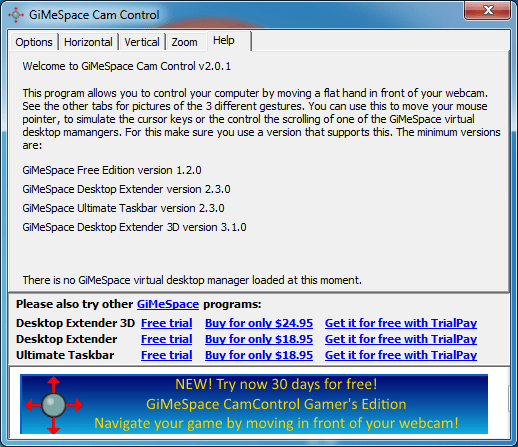Switch to the Horizontal tab
This screenshot has height=447, width=518.
[88, 42]
